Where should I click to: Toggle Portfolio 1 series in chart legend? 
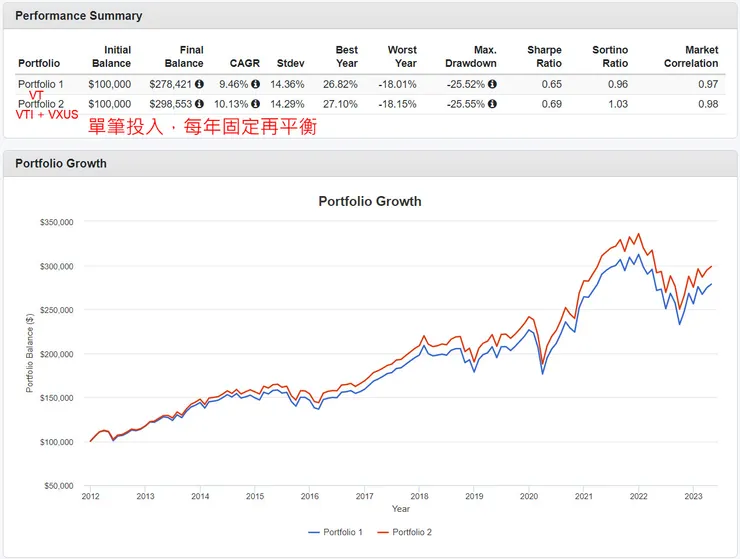pos(336,532)
